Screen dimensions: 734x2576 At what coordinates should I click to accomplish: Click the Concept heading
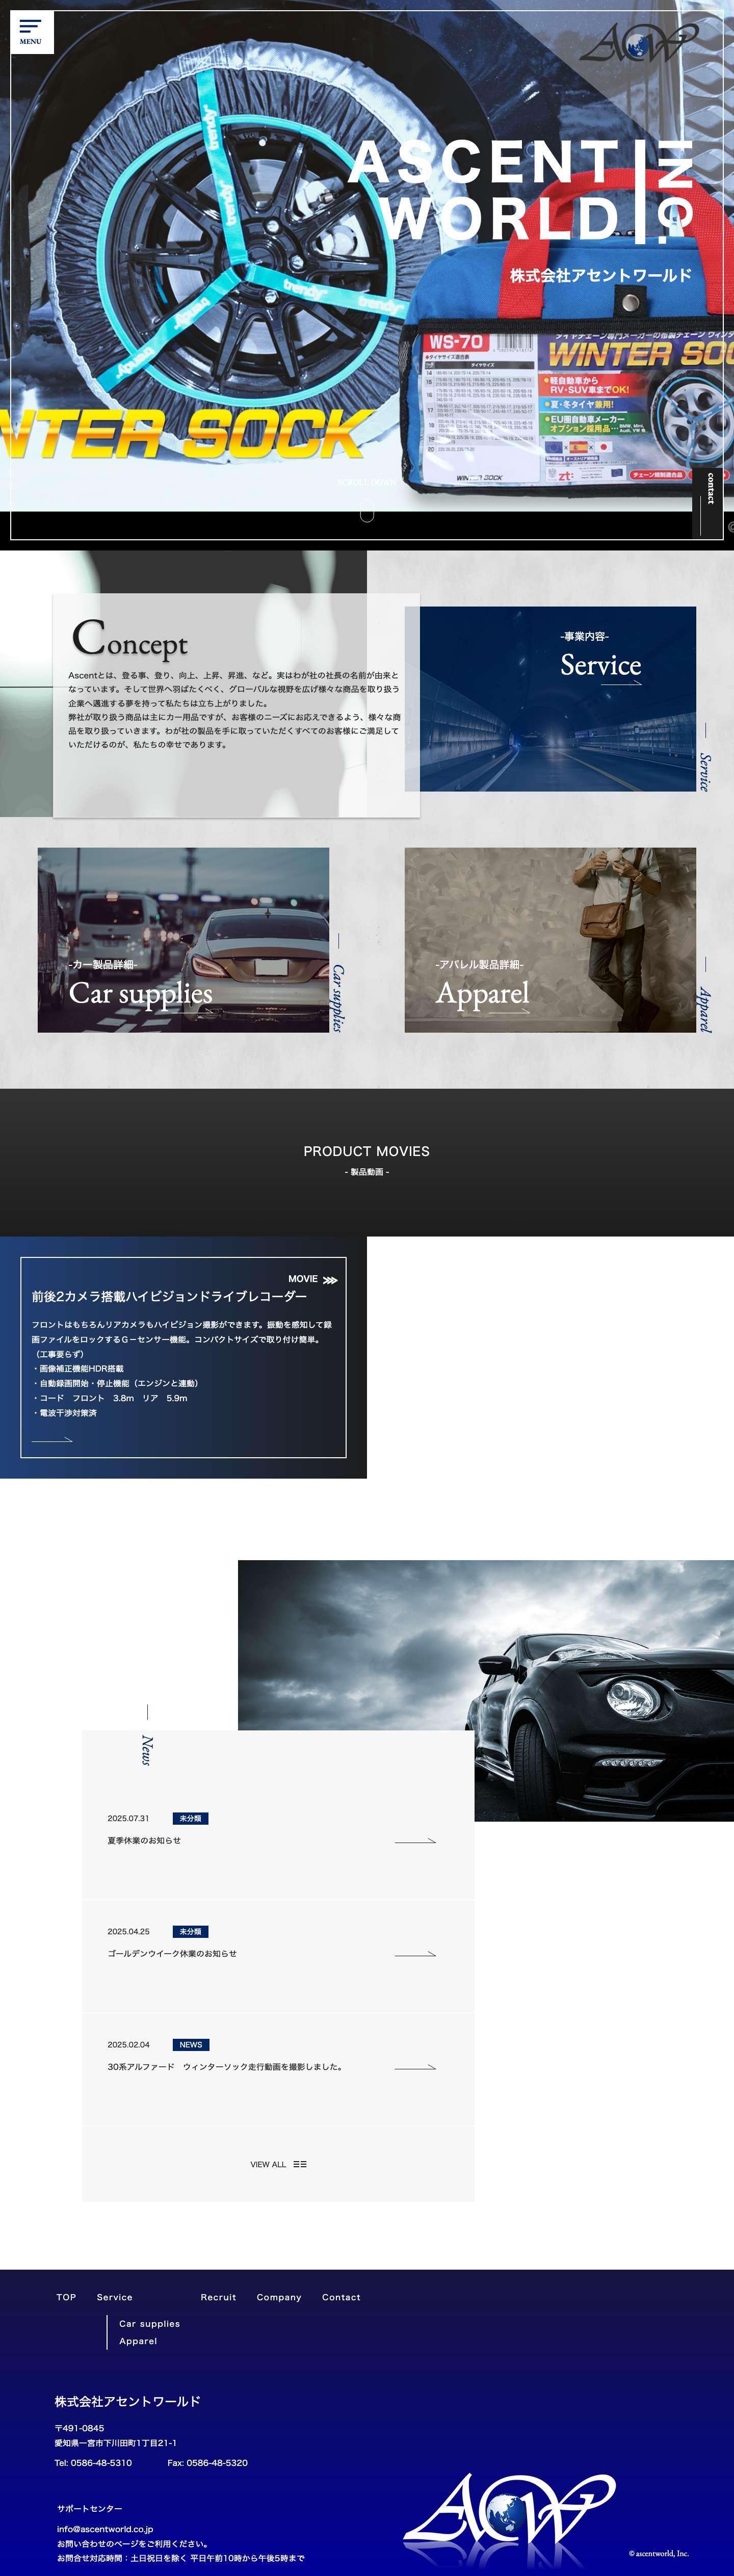click(130, 638)
